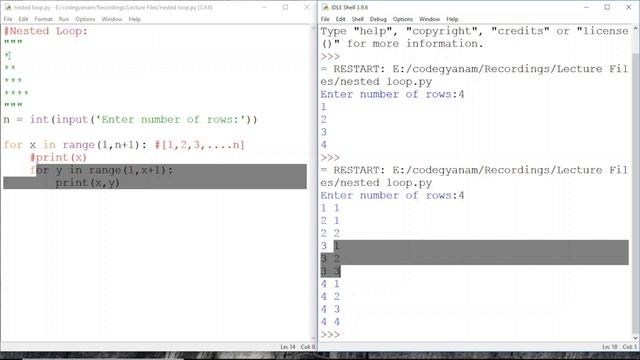Open Format menu in editor window
Screen dimensions: 640x360
tap(43, 19)
